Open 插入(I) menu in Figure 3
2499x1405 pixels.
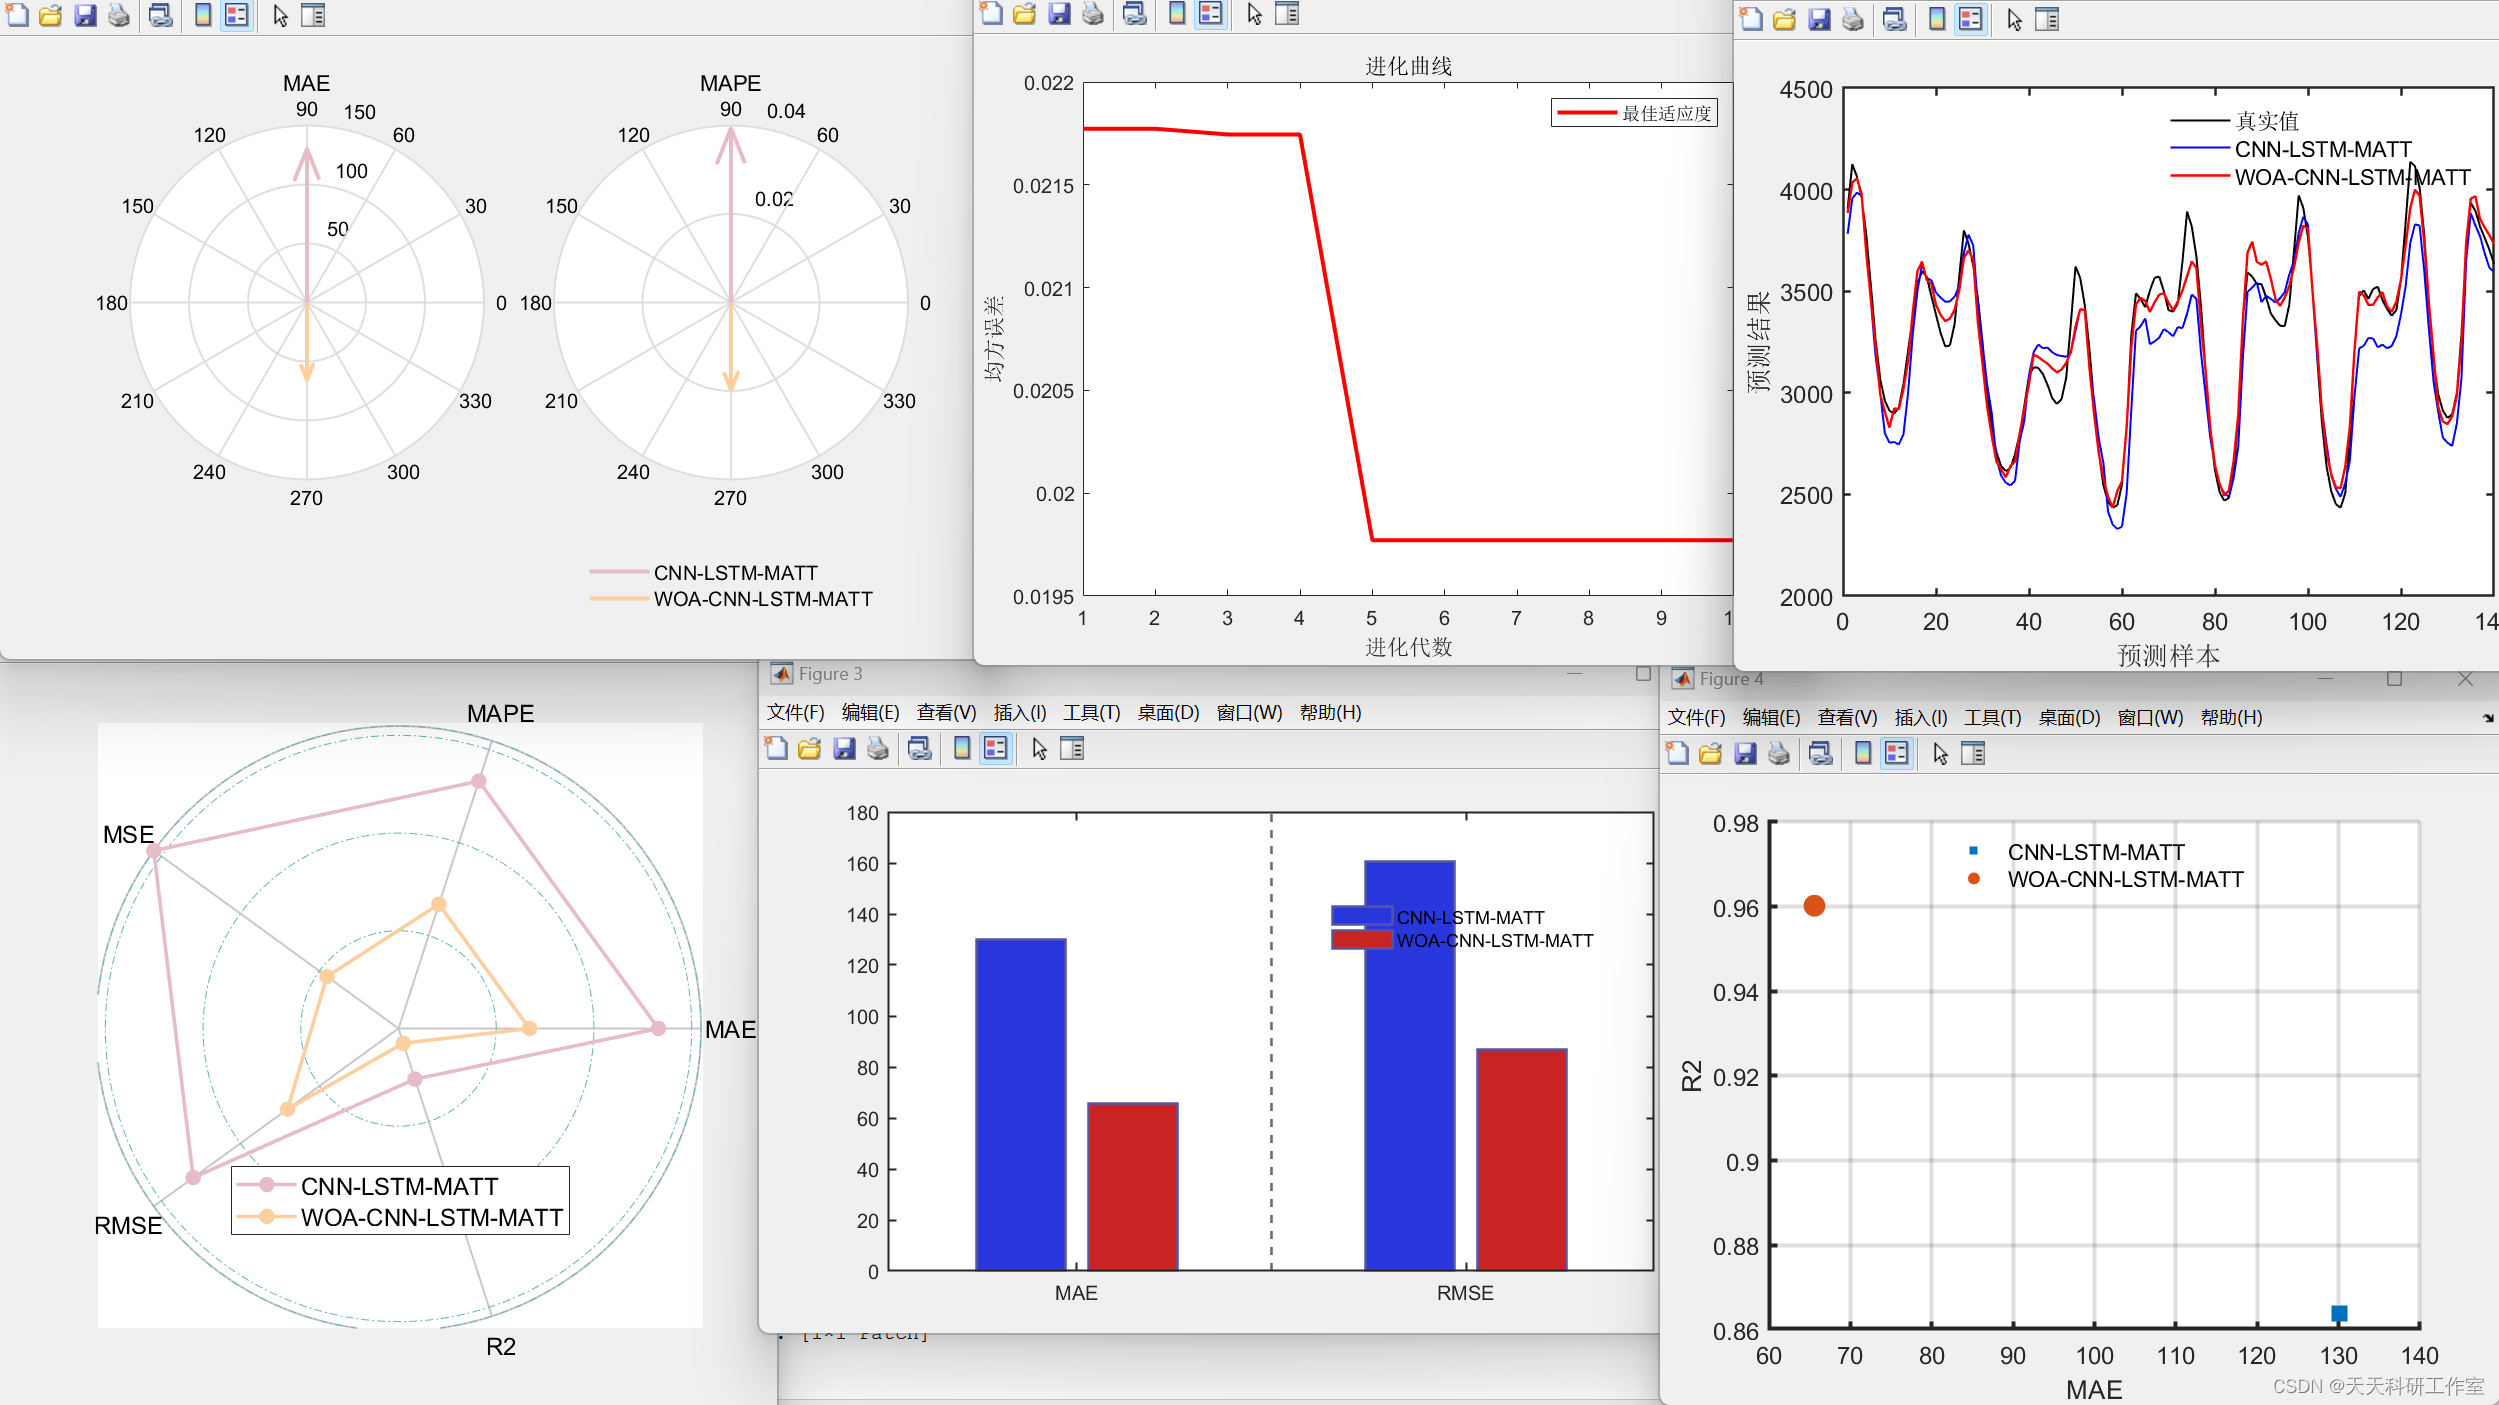click(1020, 712)
